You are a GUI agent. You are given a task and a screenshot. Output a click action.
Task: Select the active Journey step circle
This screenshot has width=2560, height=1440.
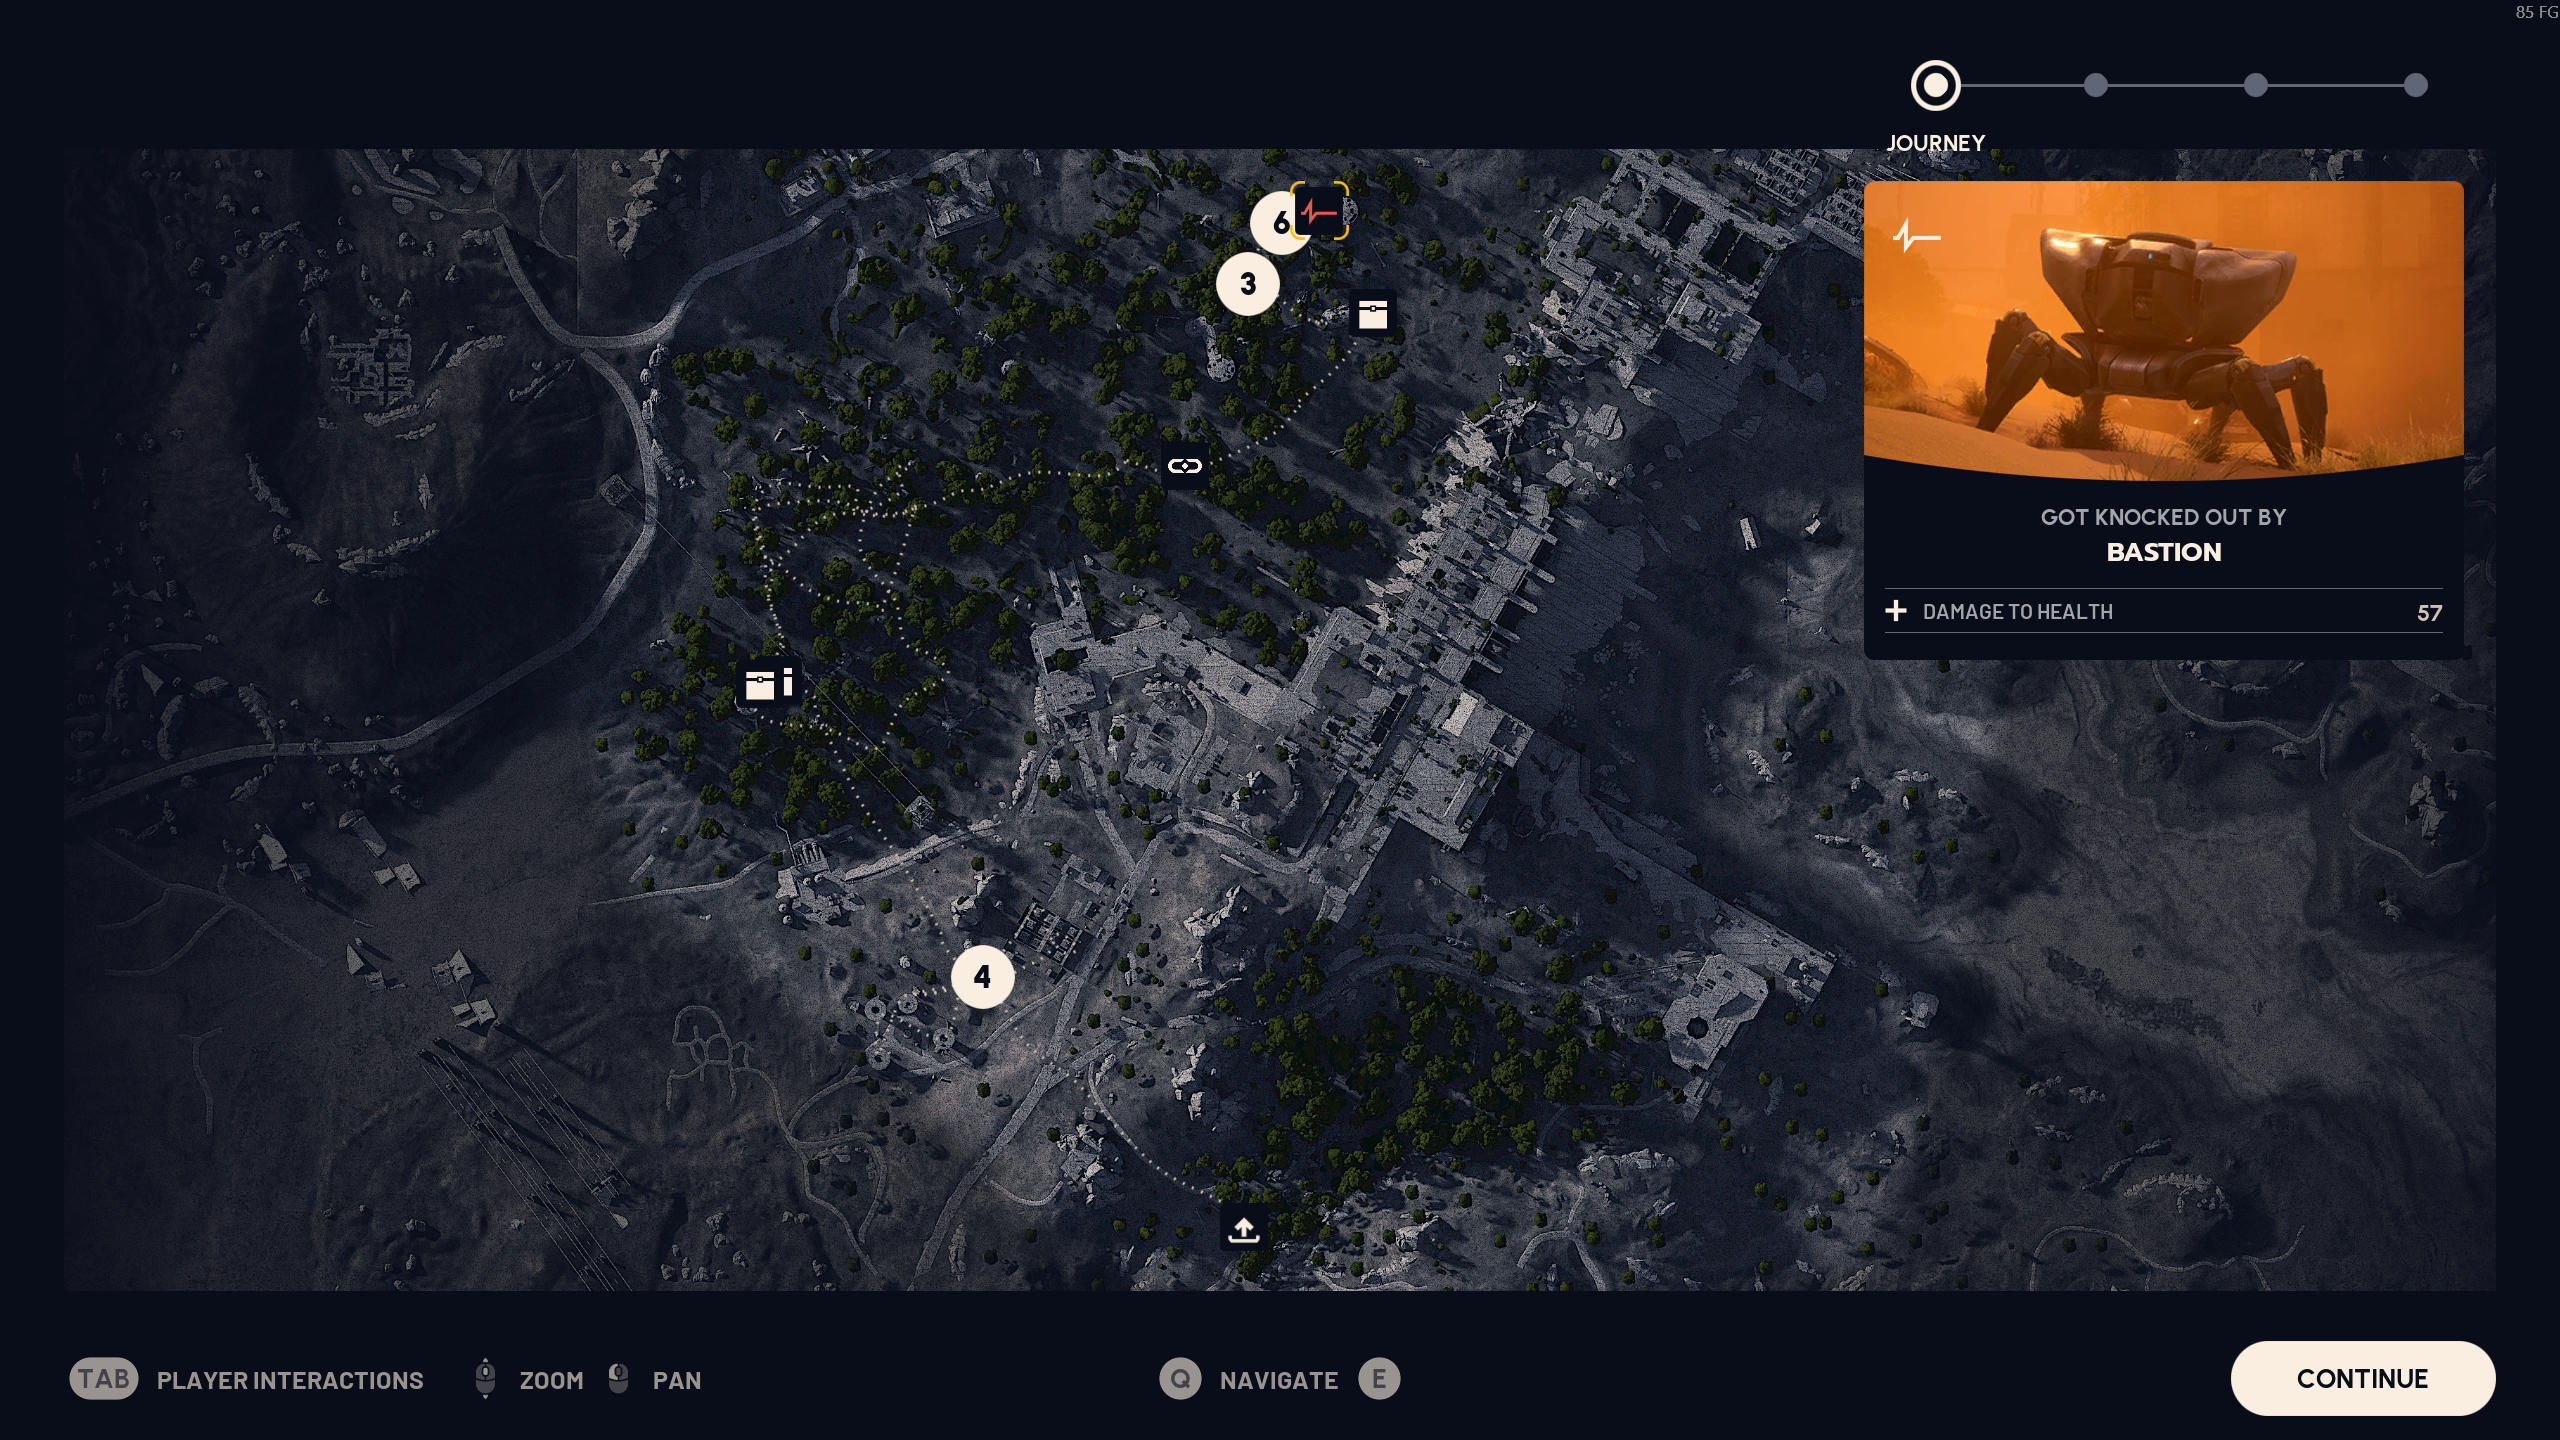1935,85
